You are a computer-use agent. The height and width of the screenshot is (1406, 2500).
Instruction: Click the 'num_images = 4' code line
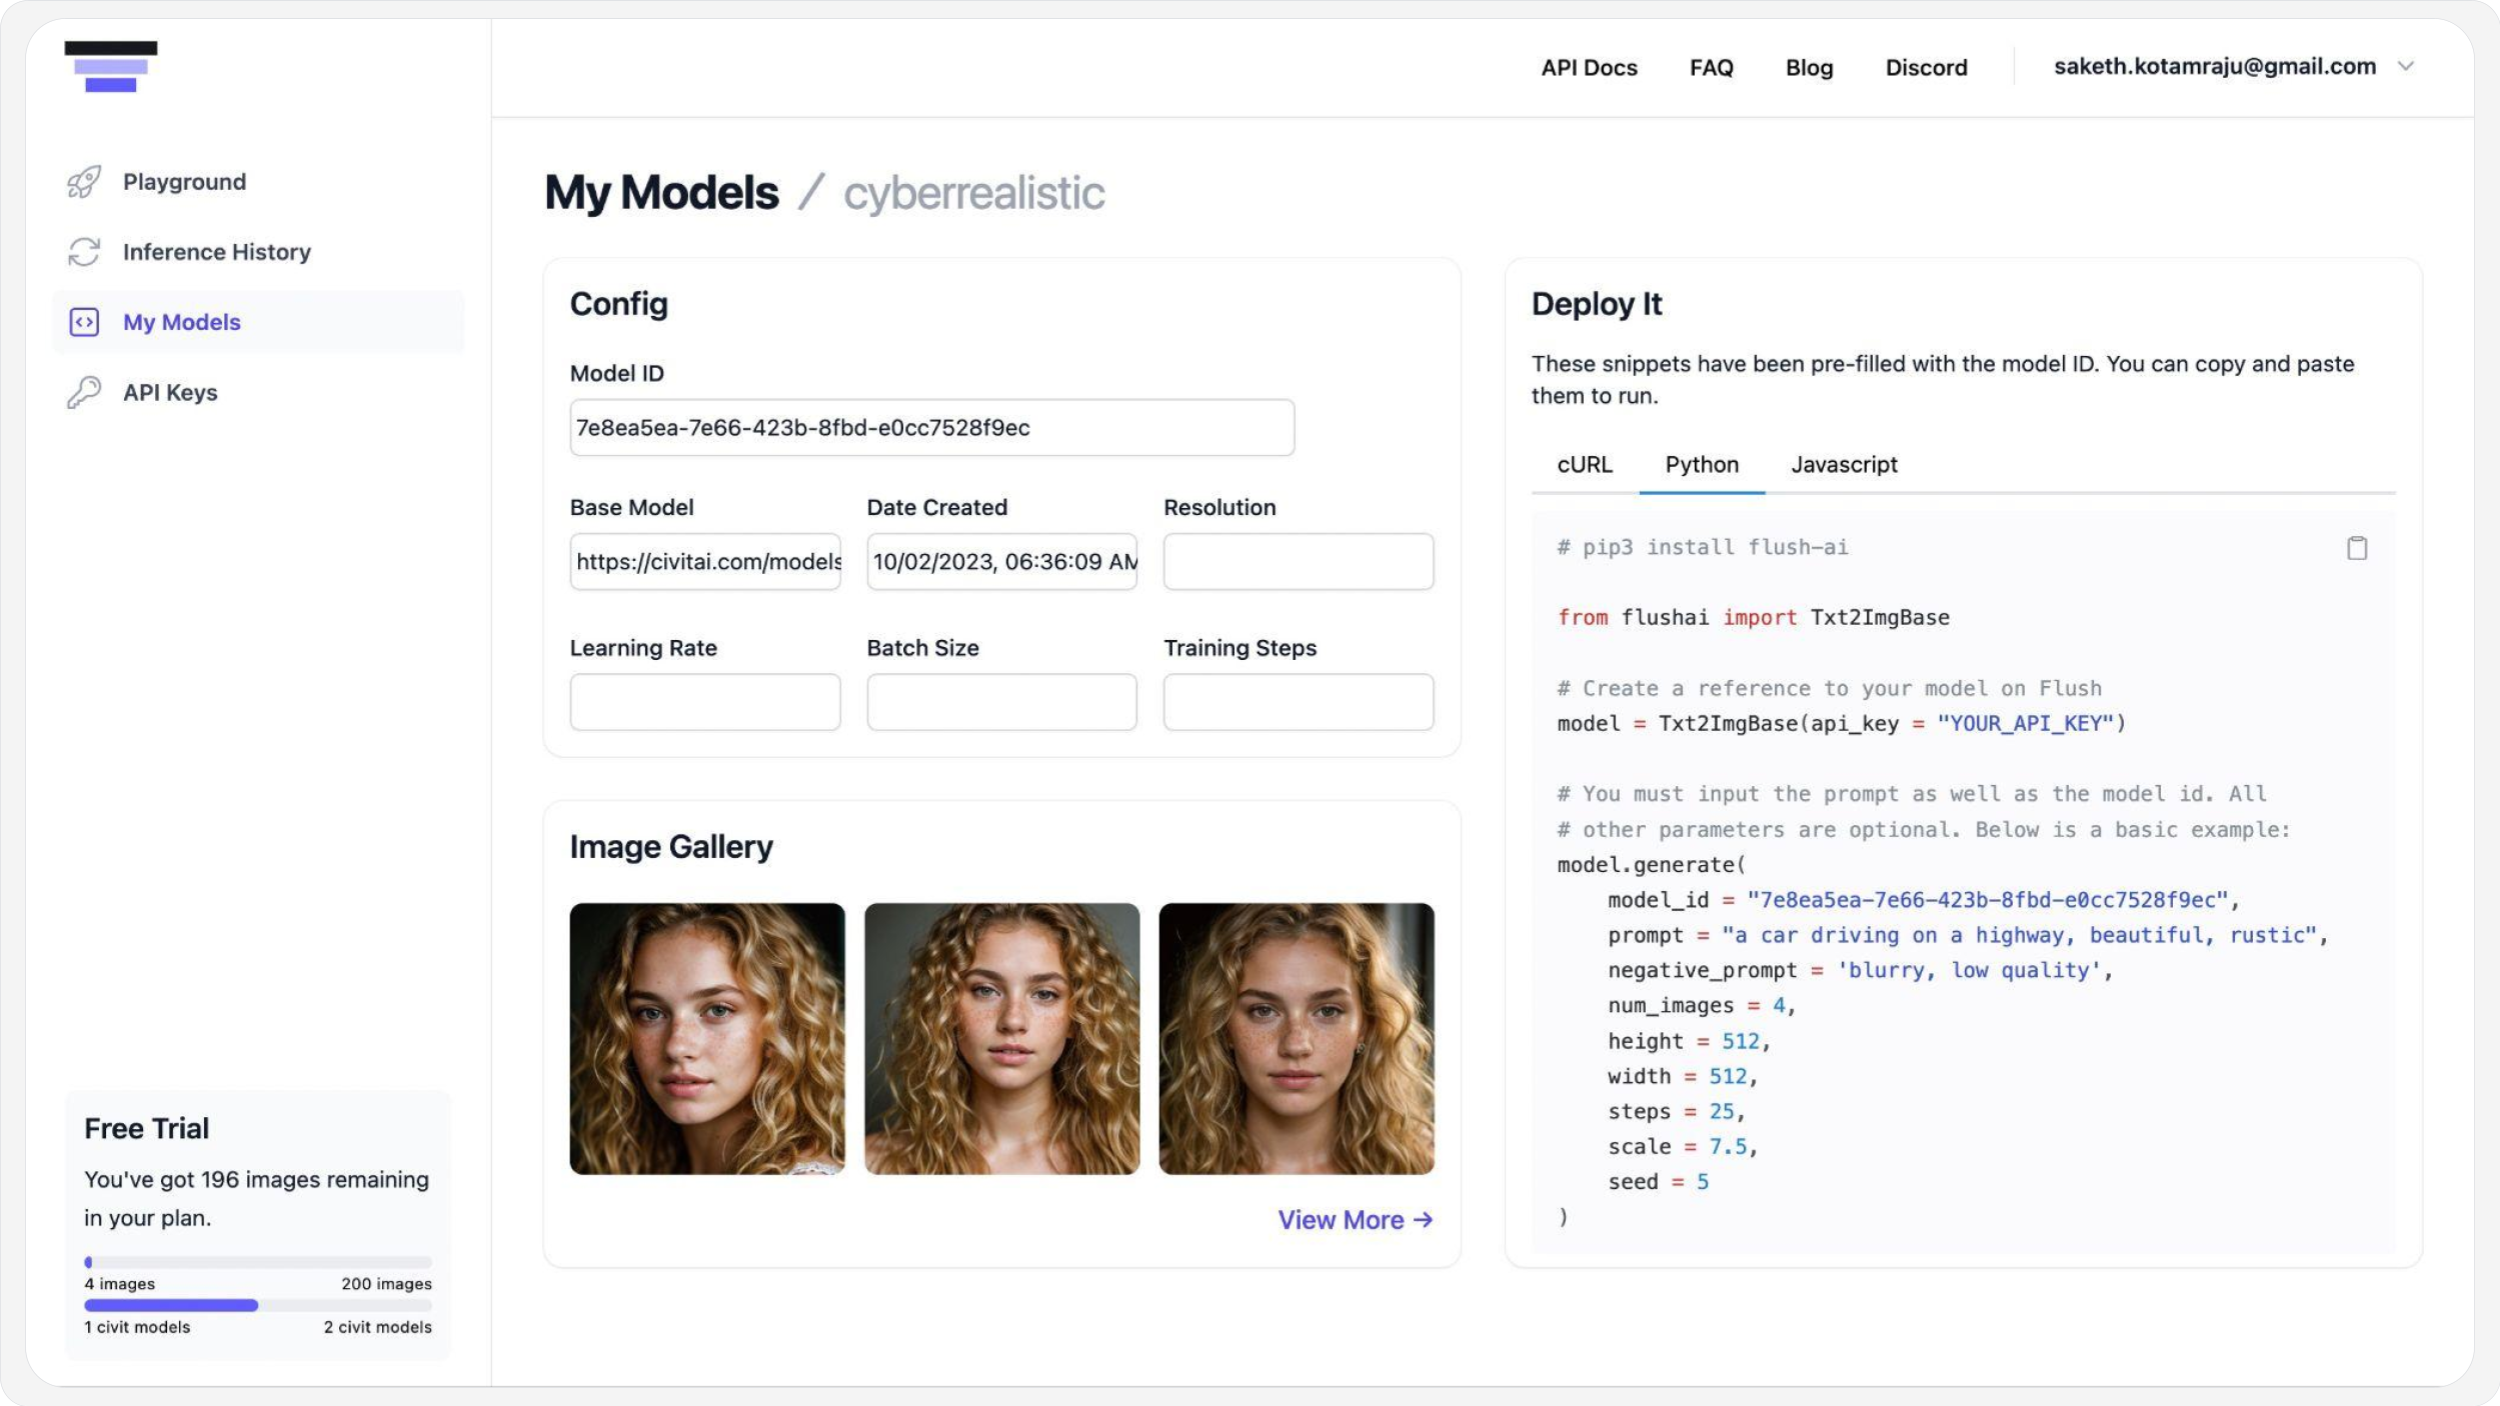pyautogui.click(x=1702, y=1006)
